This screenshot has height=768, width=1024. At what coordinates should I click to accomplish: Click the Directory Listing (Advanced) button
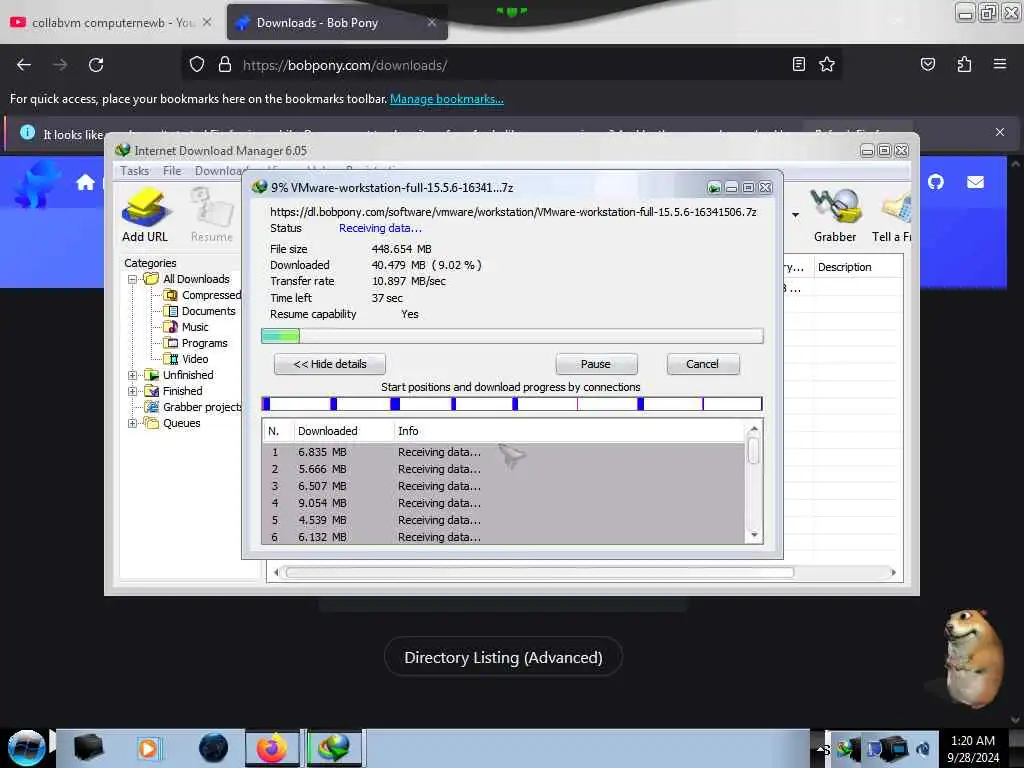(503, 657)
